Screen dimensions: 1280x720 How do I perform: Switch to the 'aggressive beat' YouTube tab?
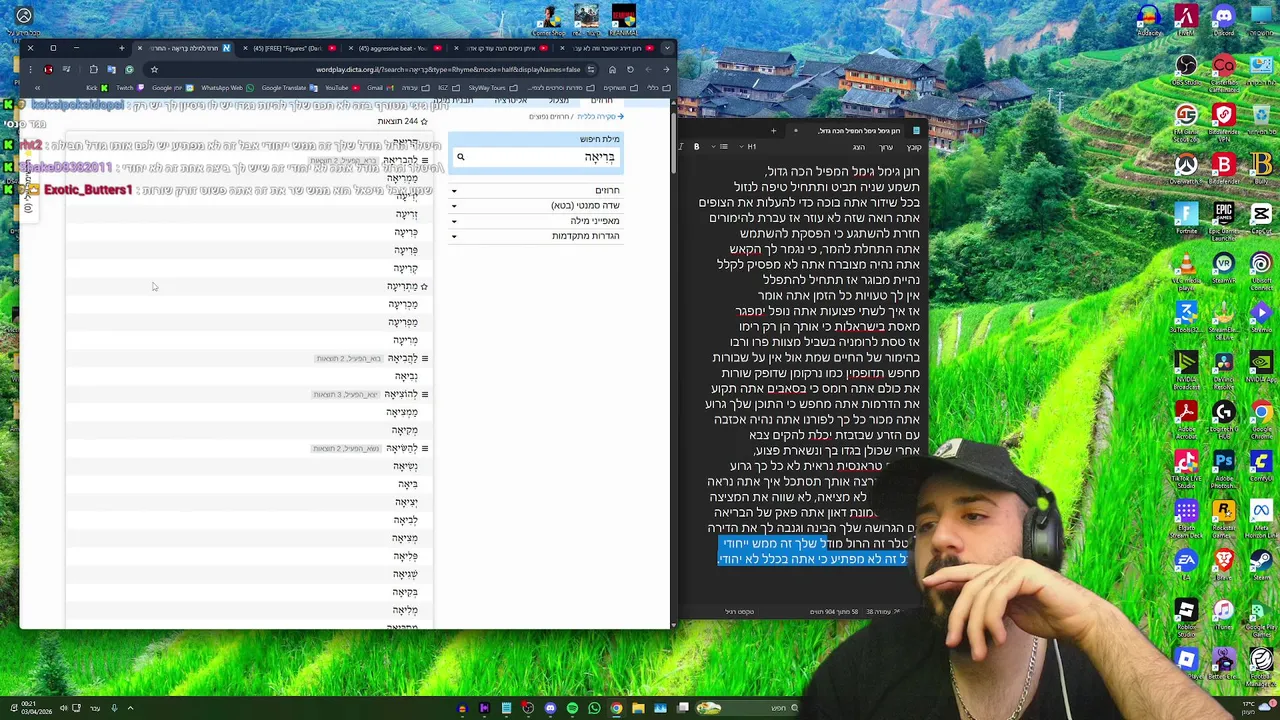pyautogui.click(x=394, y=48)
